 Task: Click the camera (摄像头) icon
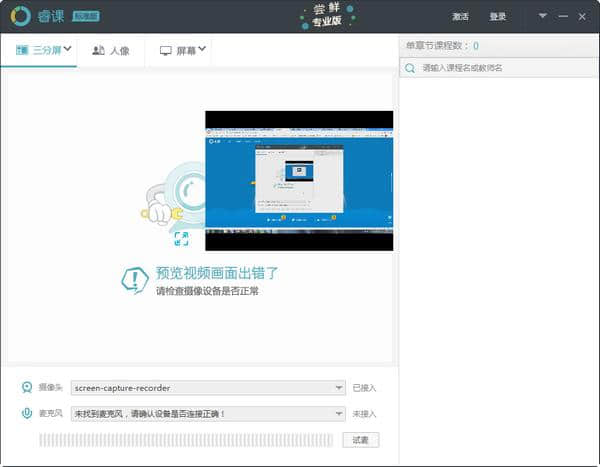pos(27,387)
